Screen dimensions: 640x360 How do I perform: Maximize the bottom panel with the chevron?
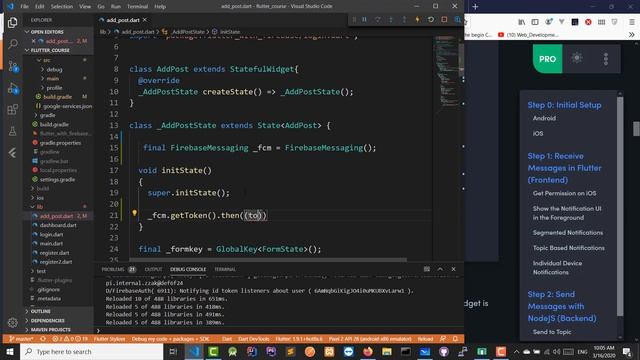pos(440,269)
